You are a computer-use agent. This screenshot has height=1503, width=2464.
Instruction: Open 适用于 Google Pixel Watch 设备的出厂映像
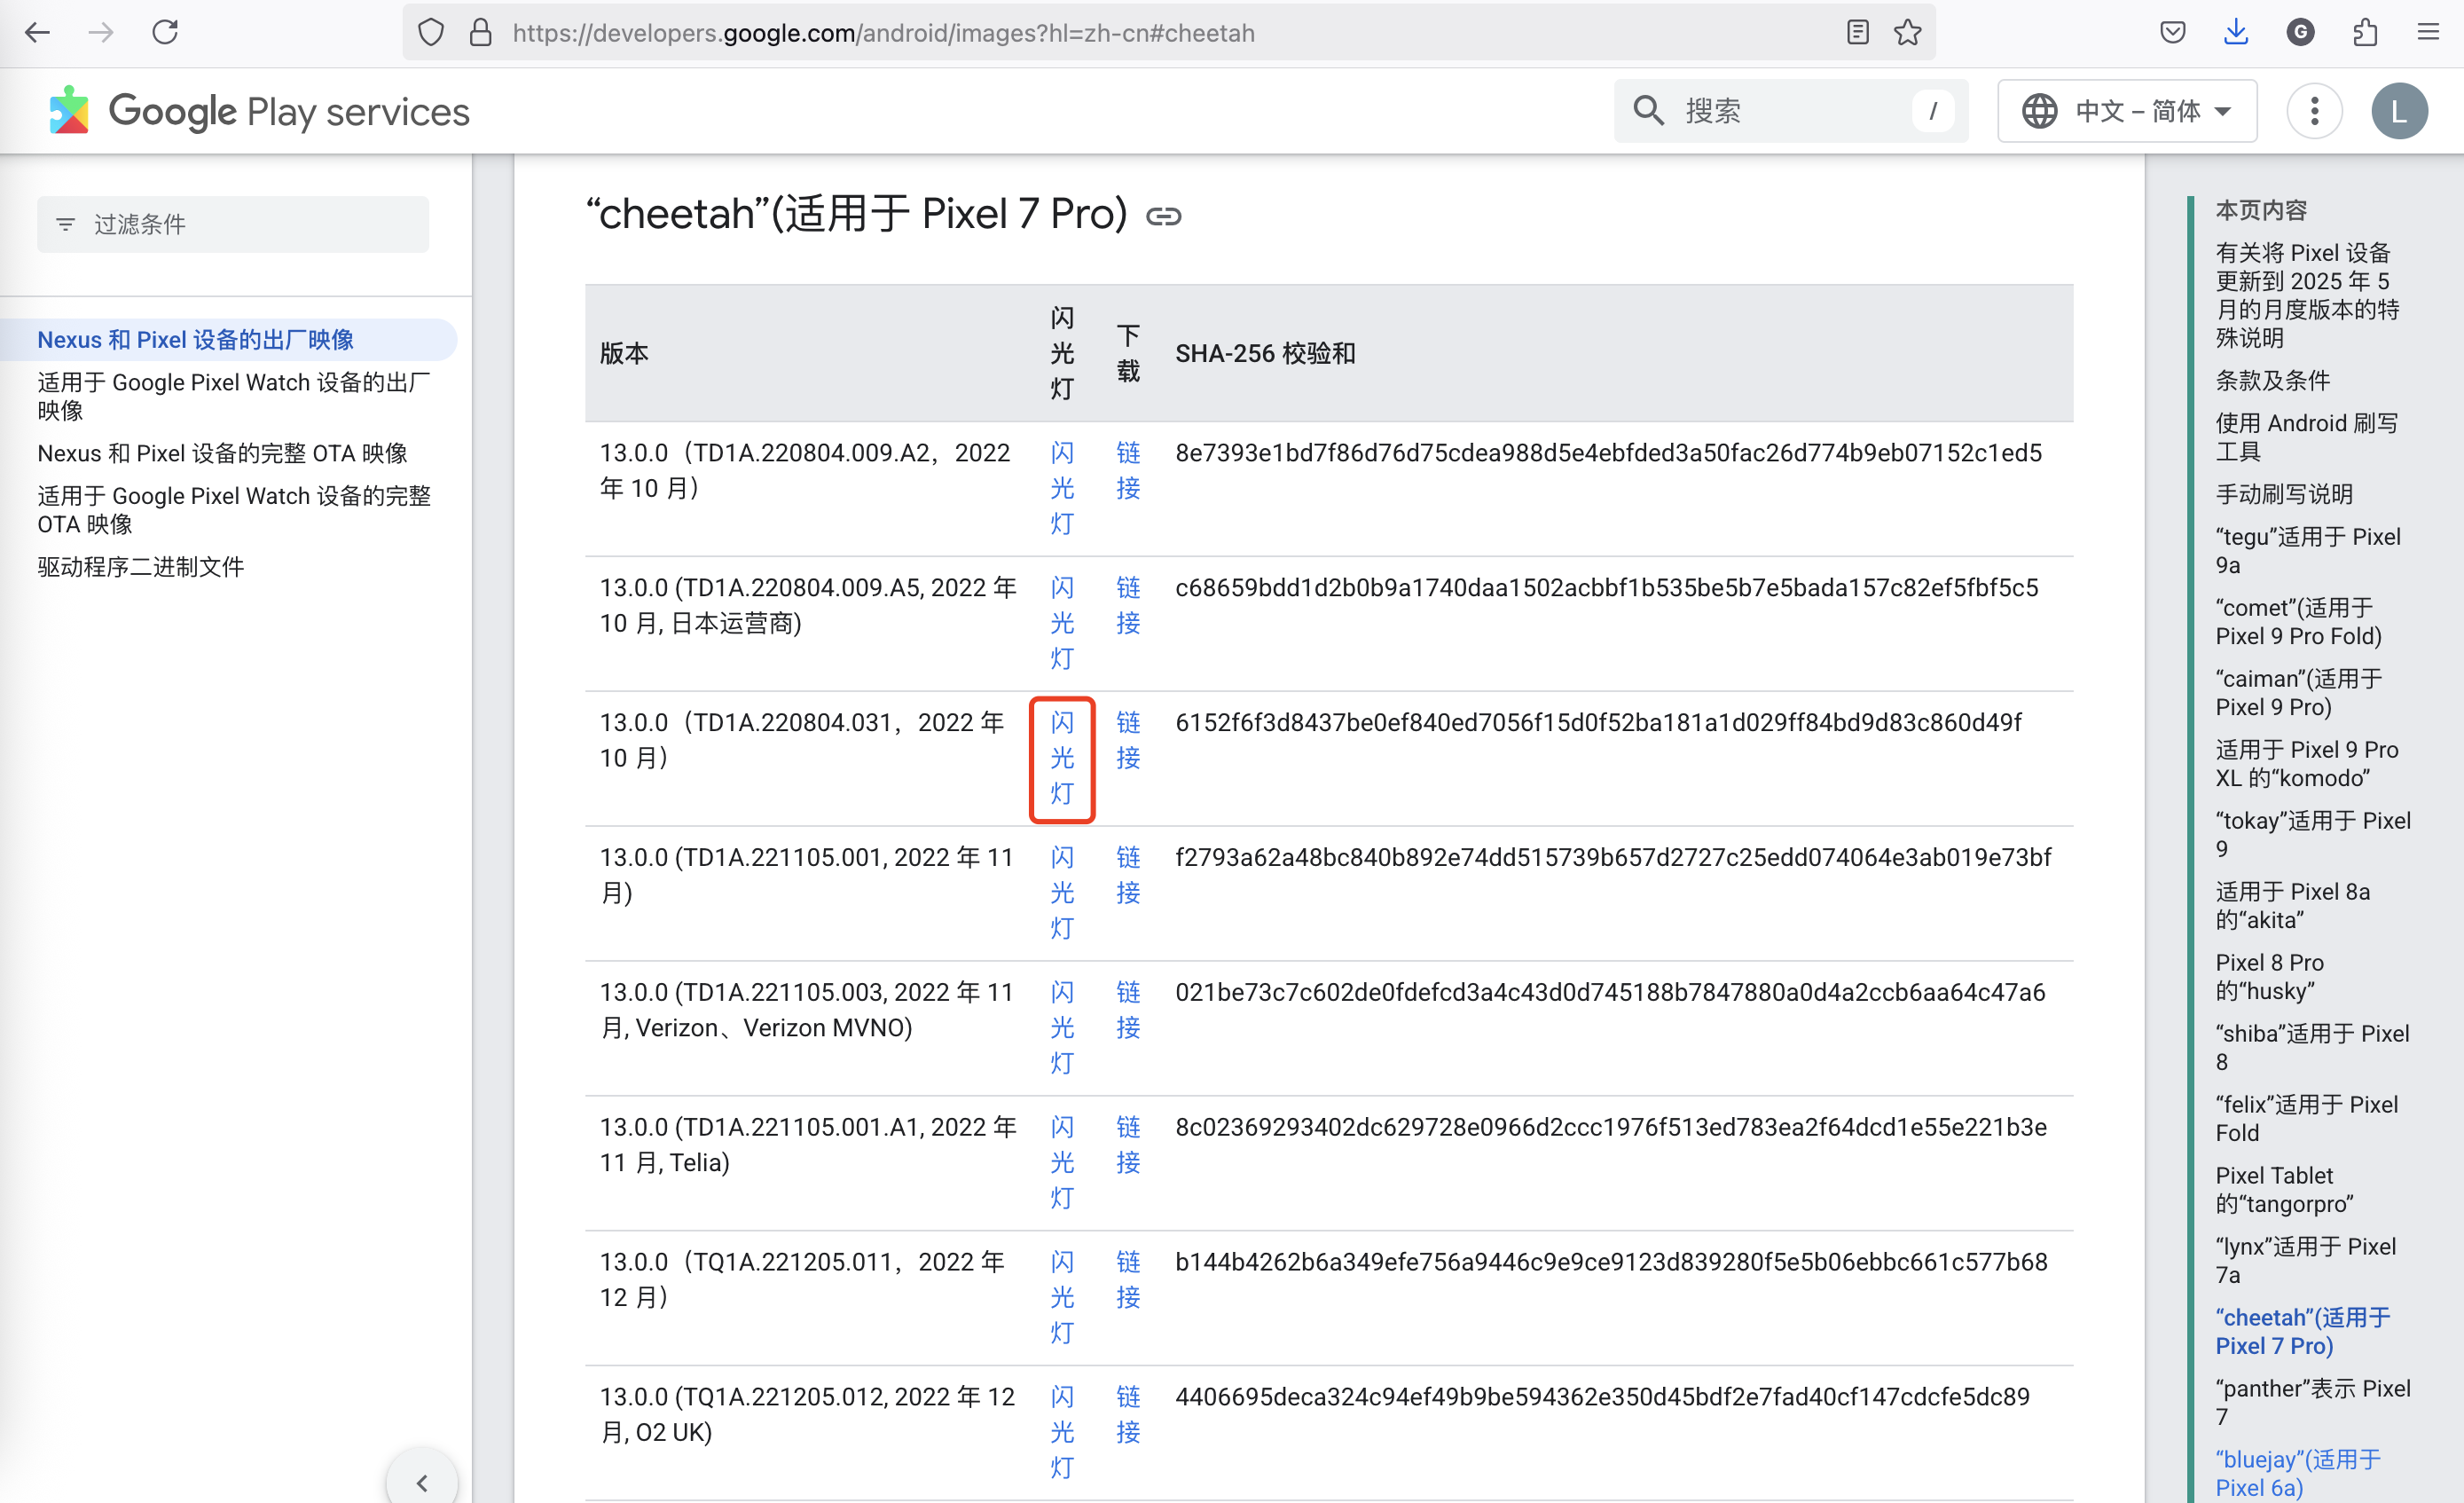tap(234, 396)
